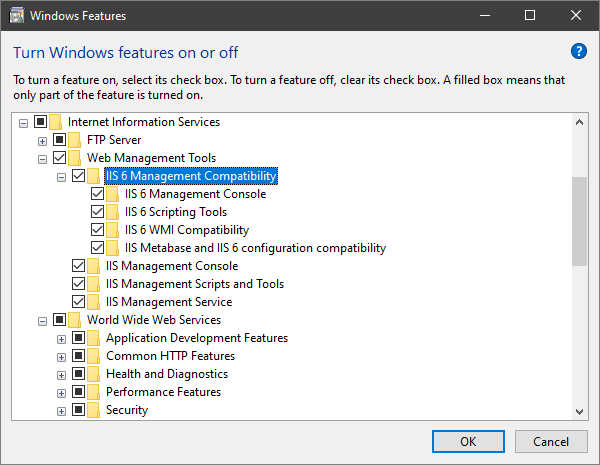Collapse the World Wide Web Services node
Screen dimensions: 600x465
tap(42, 321)
